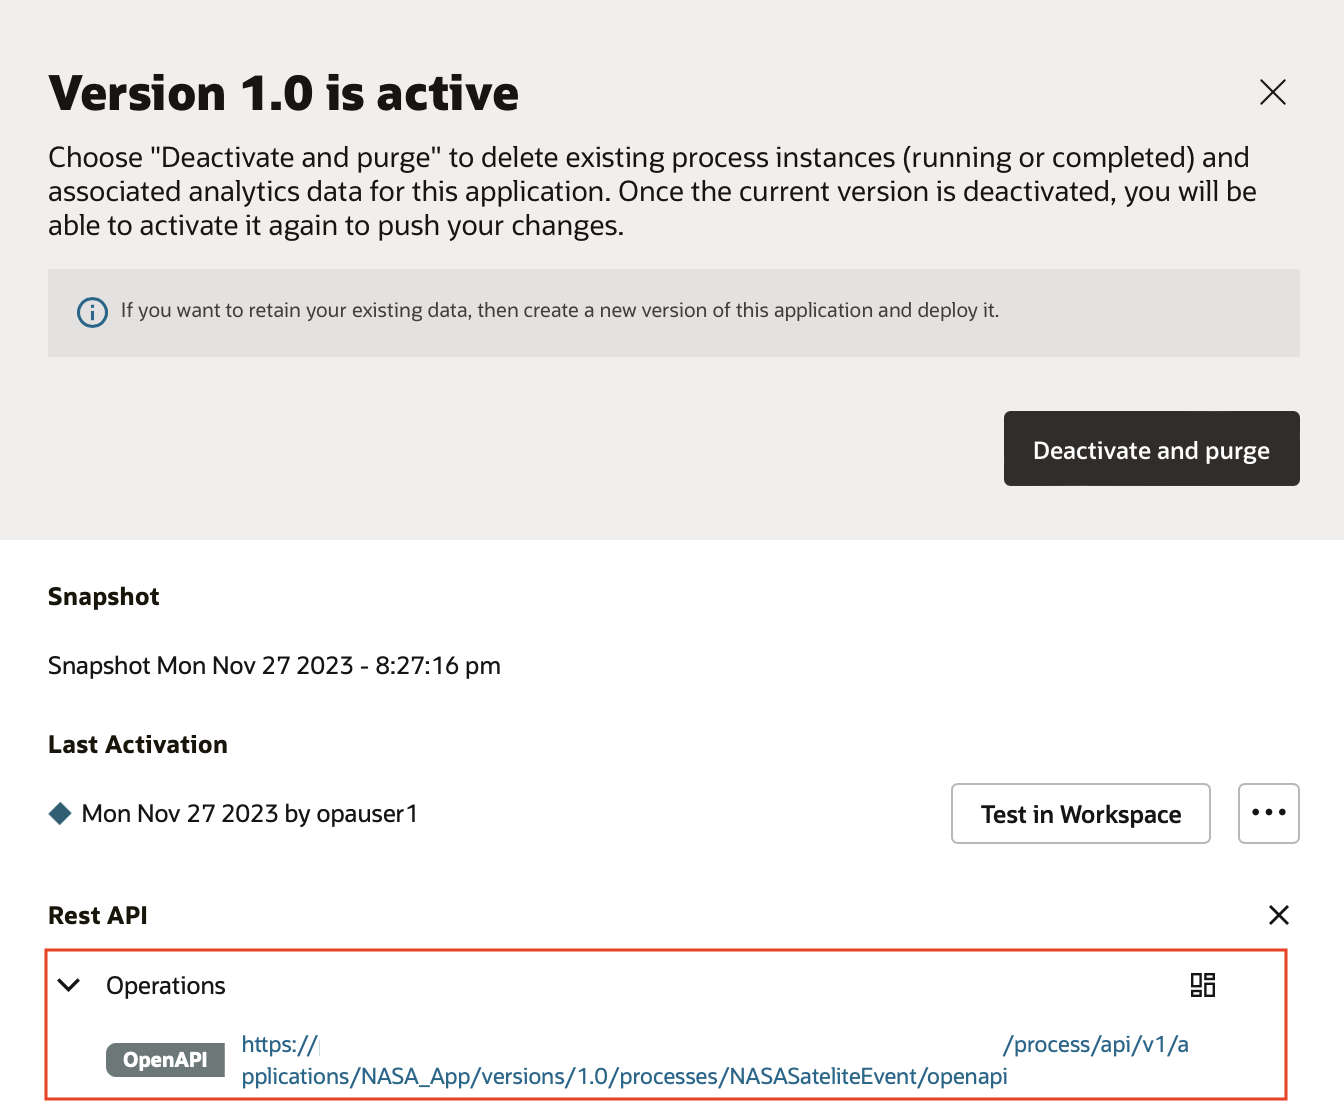Click the compact layout icon beside Operations
Image resolution: width=1344 pixels, height=1116 pixels.
[x=1203, y=985]
